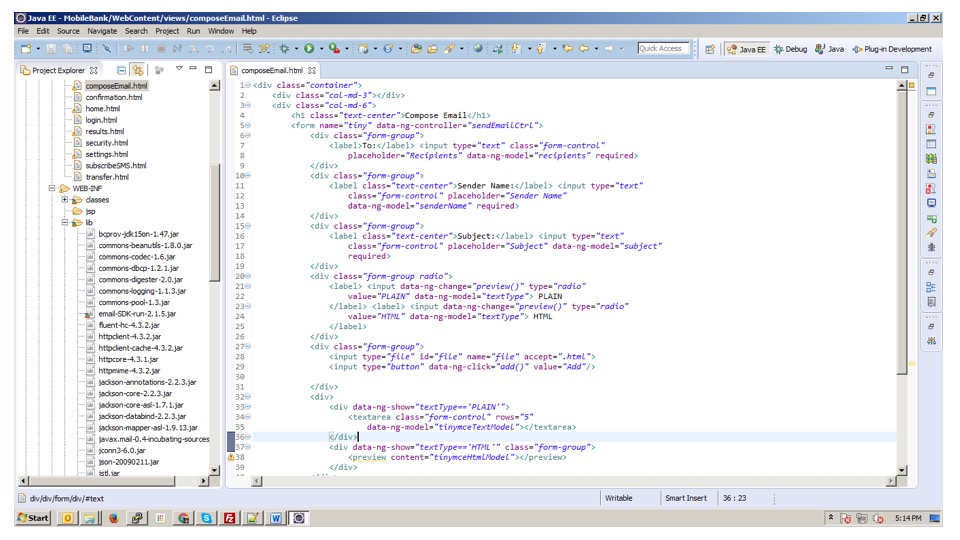The height and width of the screenshot is (540, 960).
Task: Open the New dropdown arrow beside the New icon
Action: click(38, 48)
